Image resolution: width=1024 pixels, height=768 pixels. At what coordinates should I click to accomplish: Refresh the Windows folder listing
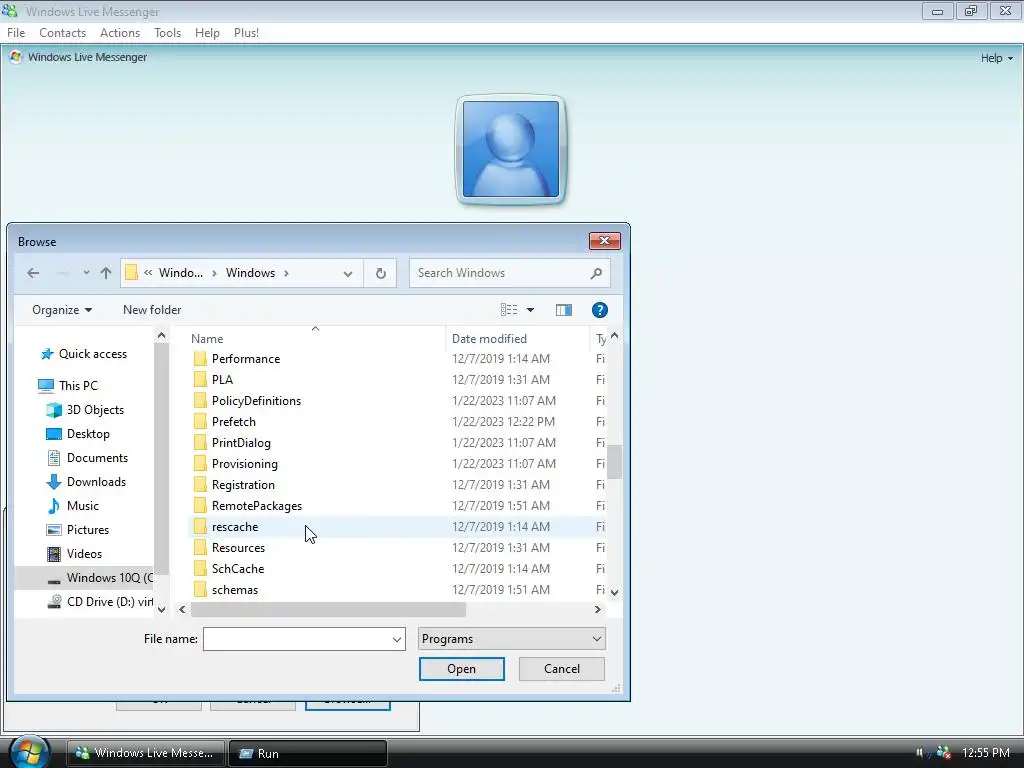[381, 273]
